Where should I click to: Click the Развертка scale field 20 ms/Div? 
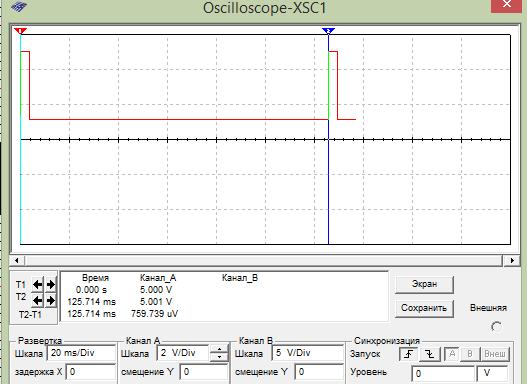81,353
